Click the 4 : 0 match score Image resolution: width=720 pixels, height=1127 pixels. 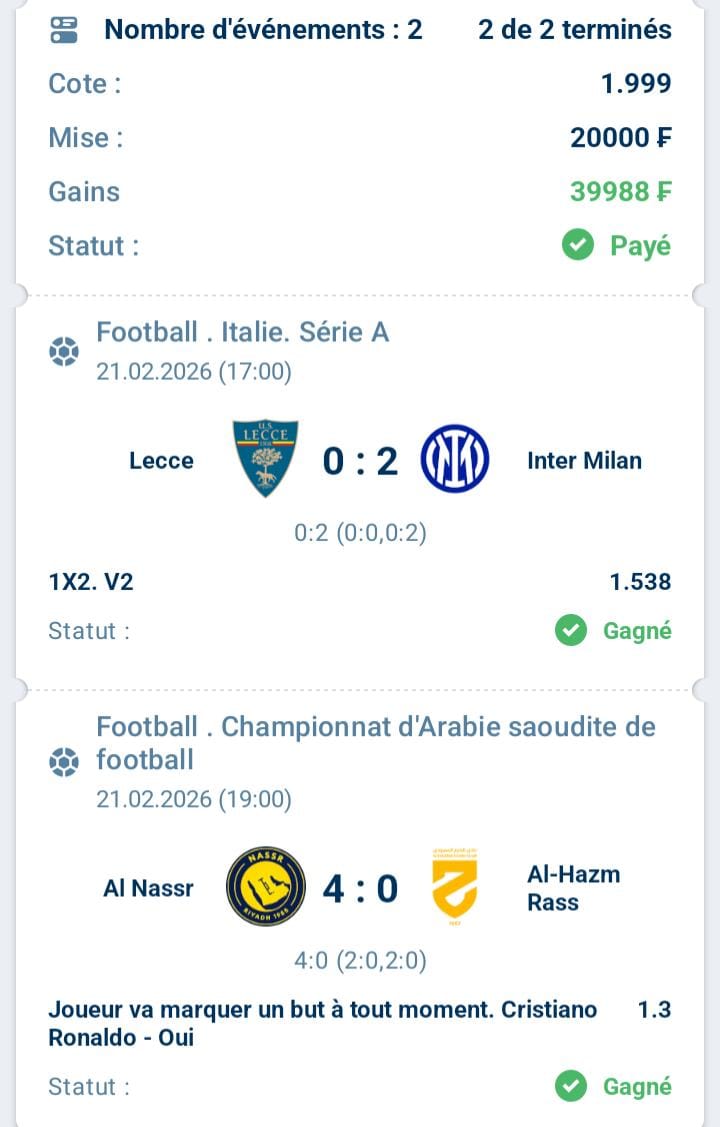coord(360,888)
